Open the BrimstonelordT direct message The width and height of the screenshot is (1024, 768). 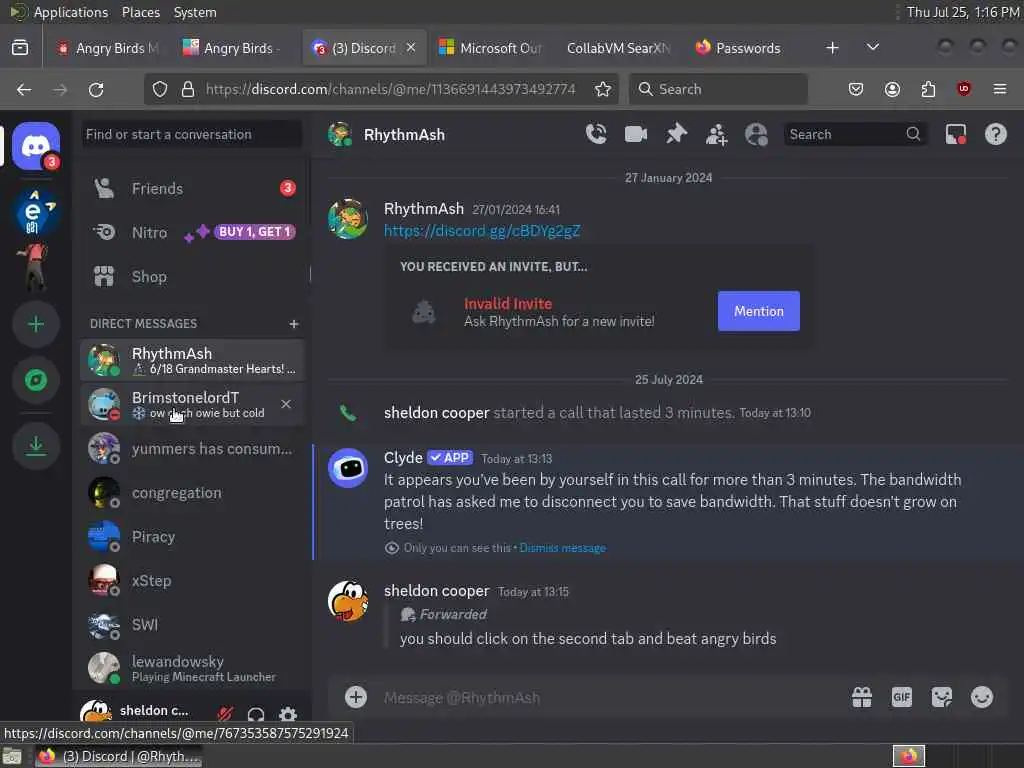pyautogui.click(x=193, y=404)
